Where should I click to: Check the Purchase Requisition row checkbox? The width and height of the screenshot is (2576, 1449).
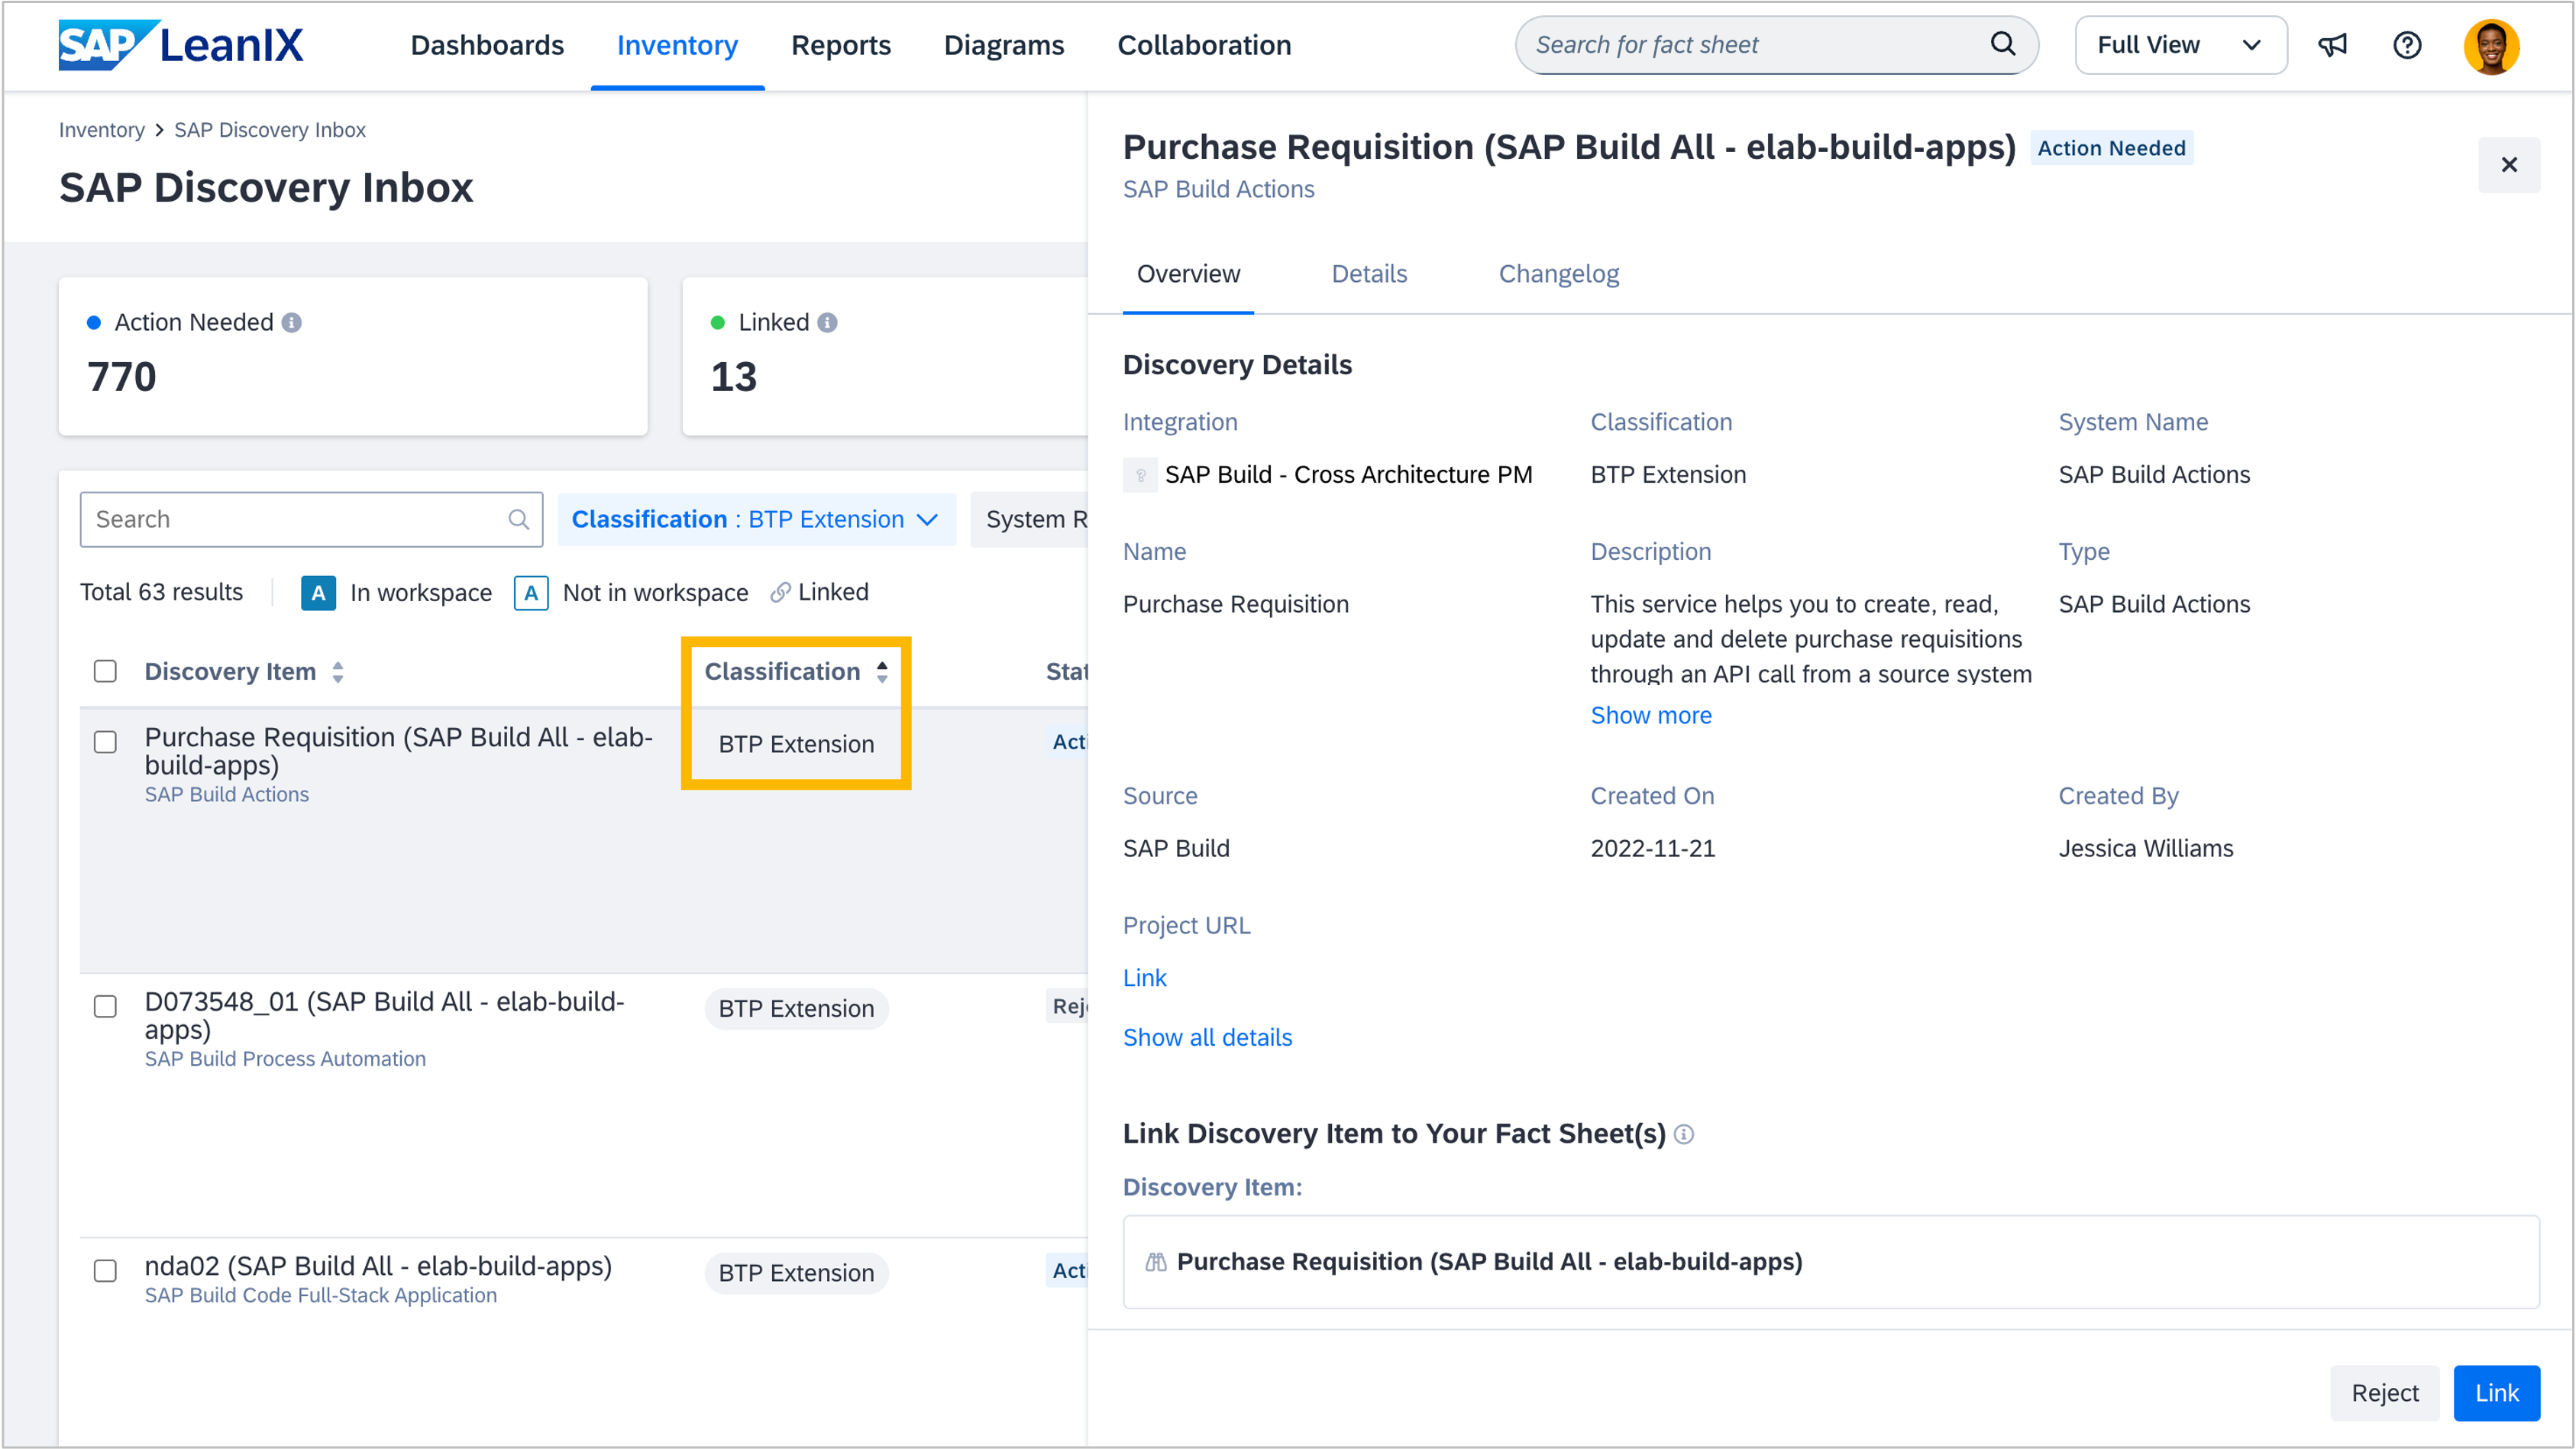click(x=105, y=742)
